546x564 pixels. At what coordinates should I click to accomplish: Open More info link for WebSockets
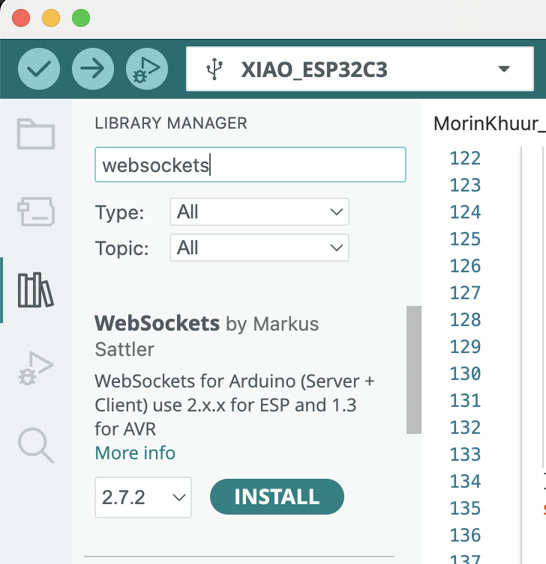135,453
